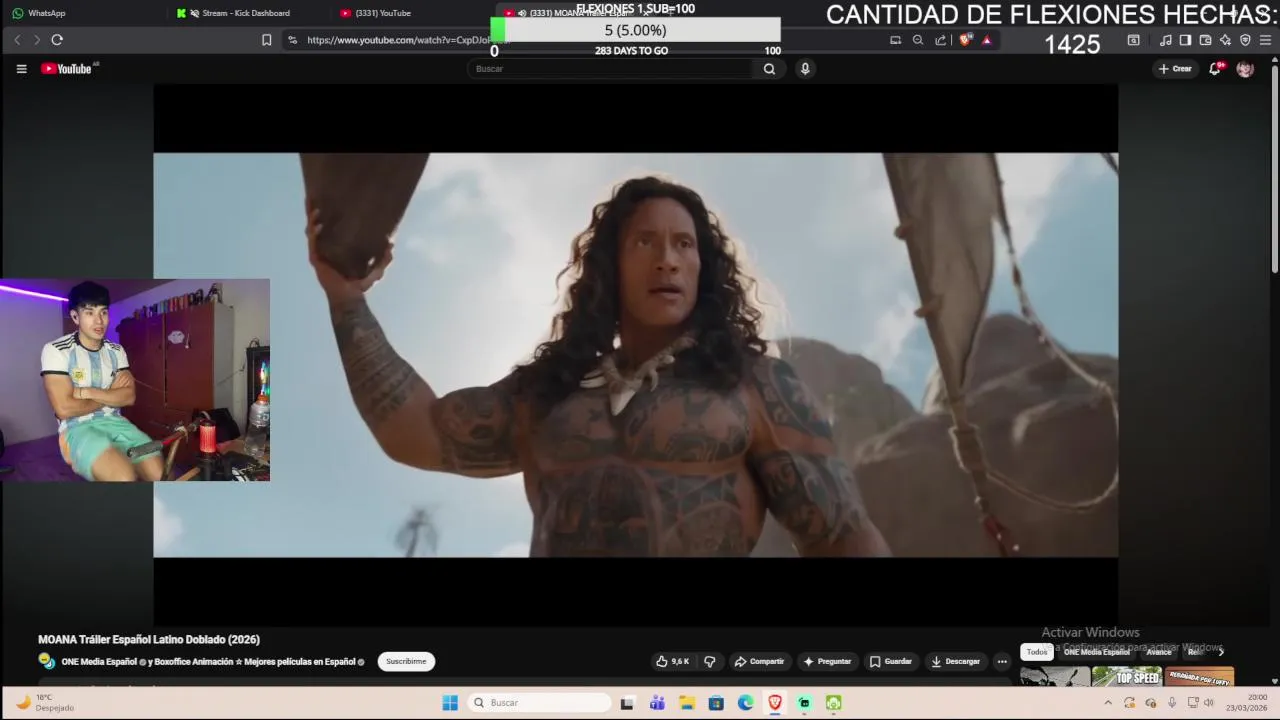Open Microsoft Edge from the taskbar
This screenshot has height=720, width=1280.
click(x=746, y=703)
